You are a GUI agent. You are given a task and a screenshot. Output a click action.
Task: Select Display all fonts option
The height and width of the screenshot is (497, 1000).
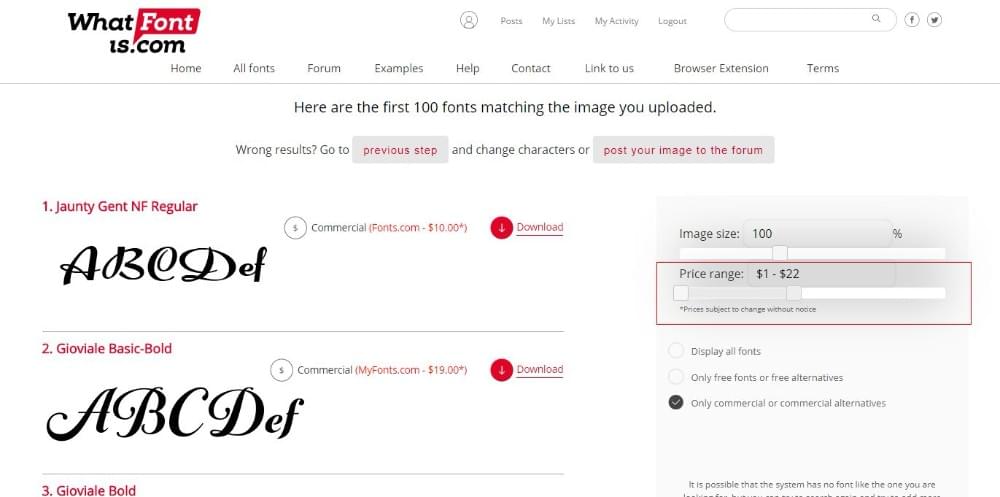[676, 351]
